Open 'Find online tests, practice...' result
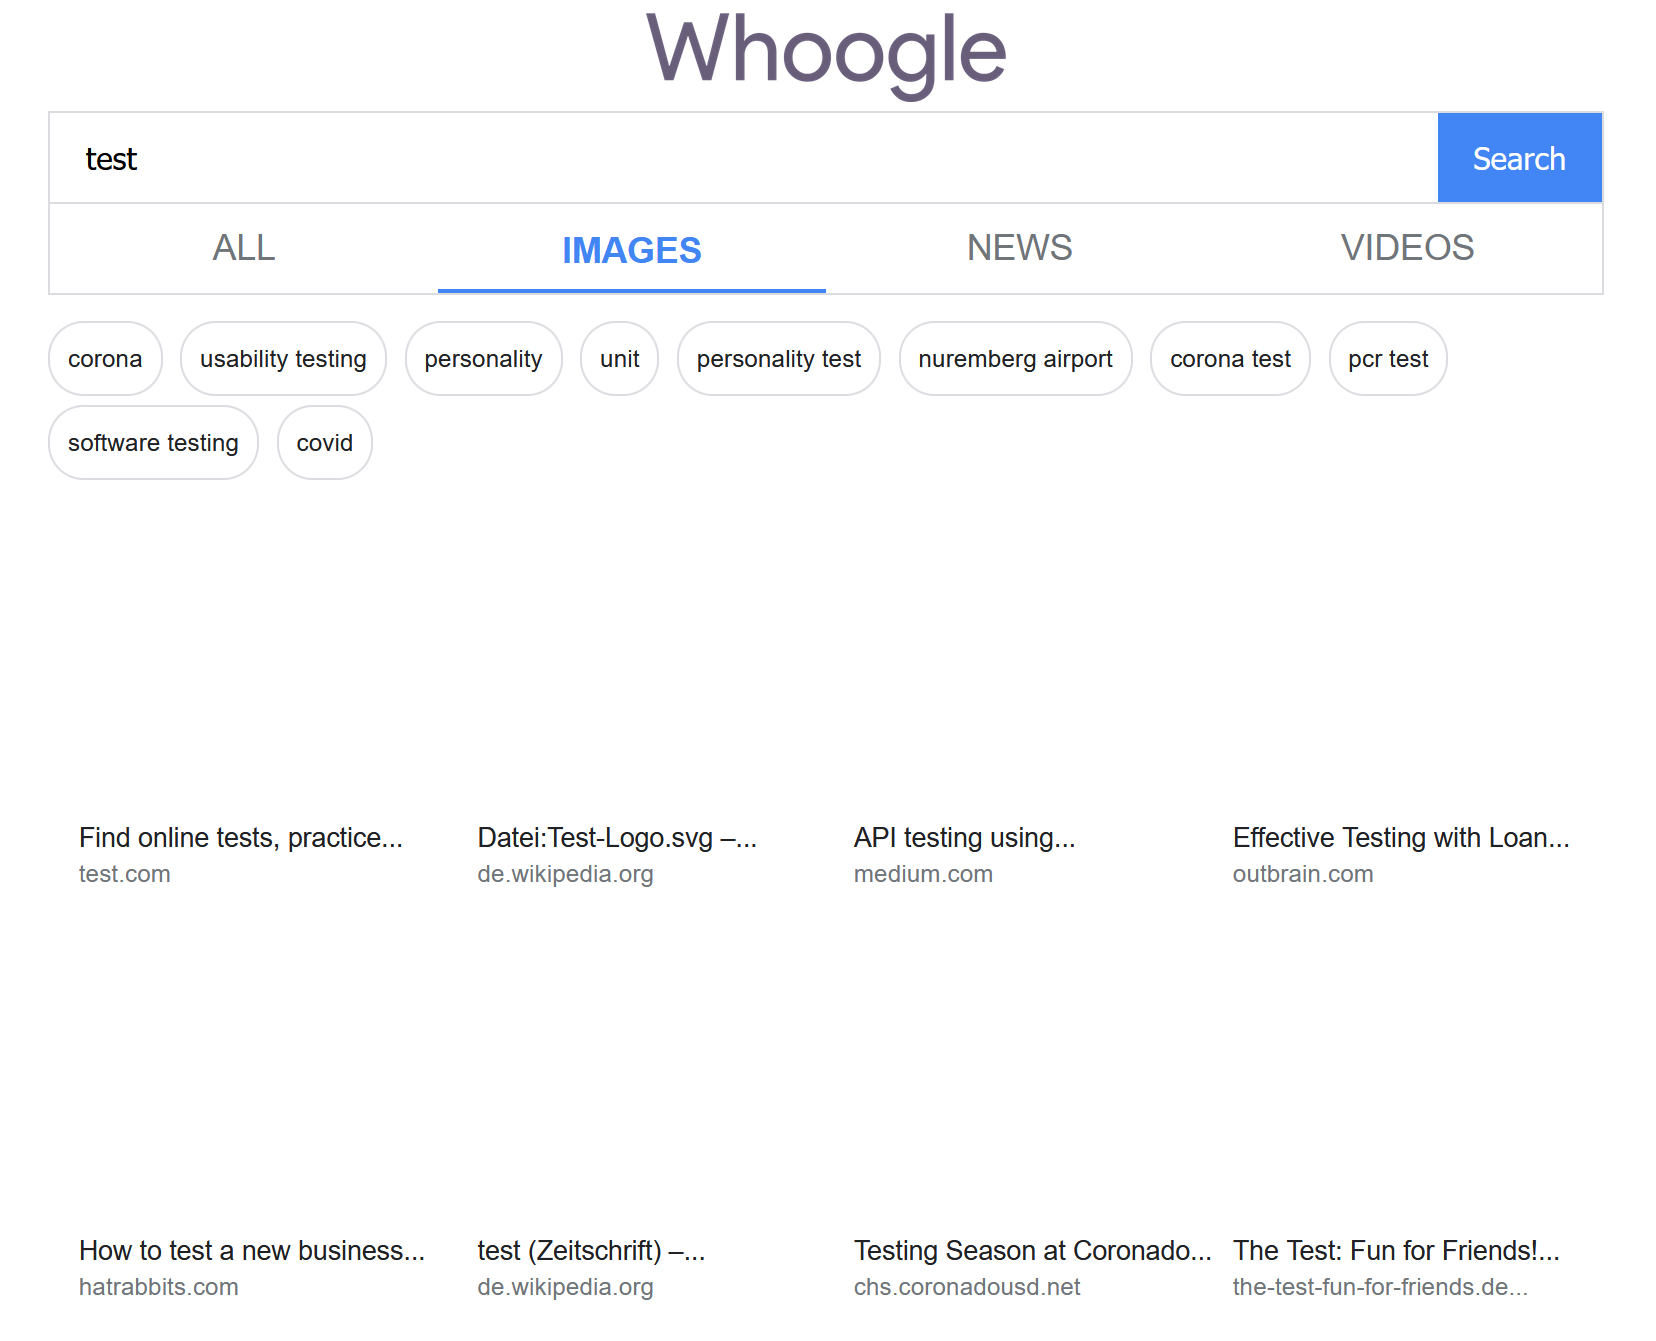 241,838
